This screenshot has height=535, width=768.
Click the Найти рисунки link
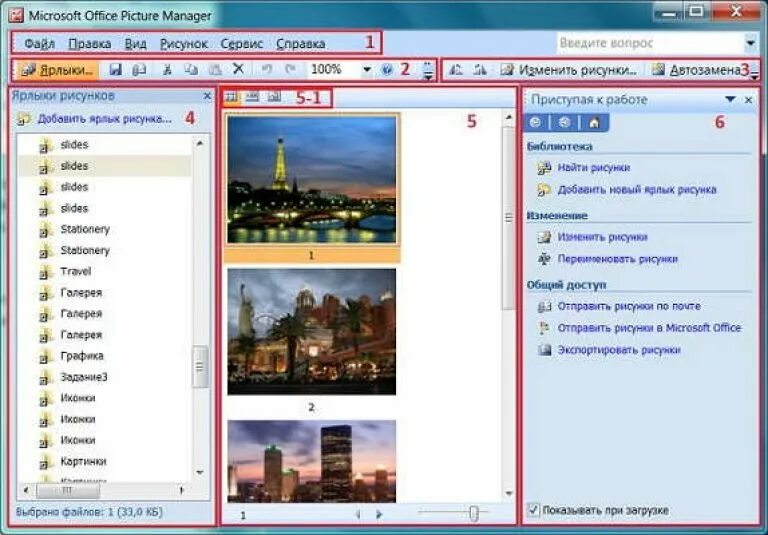(594, 168)
